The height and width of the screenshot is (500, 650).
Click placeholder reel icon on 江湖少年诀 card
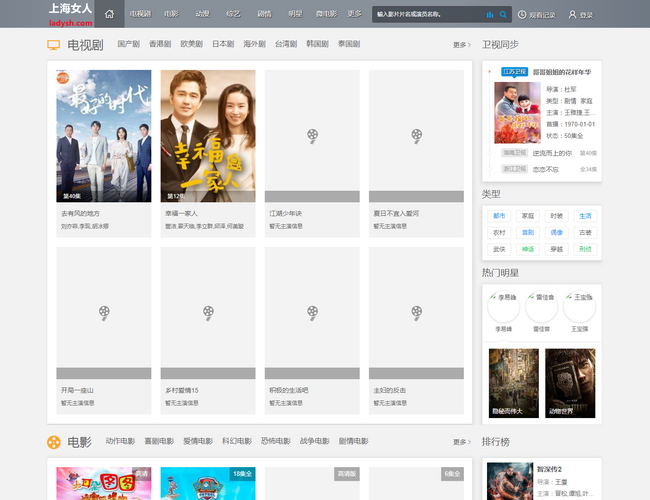coord(312,134)
